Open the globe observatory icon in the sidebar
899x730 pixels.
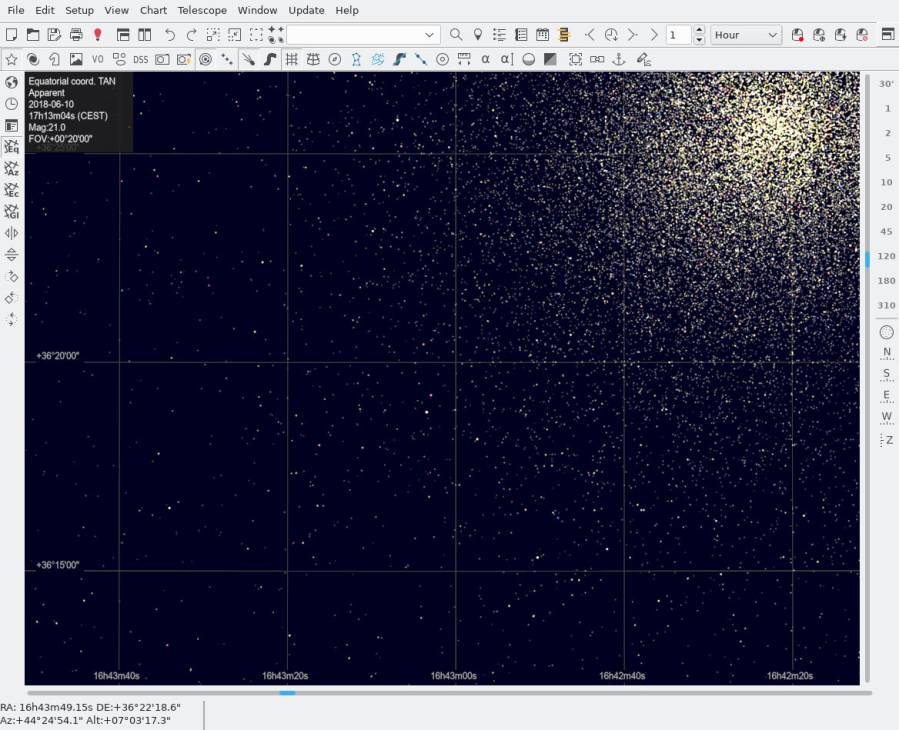[x=11, y=83]
